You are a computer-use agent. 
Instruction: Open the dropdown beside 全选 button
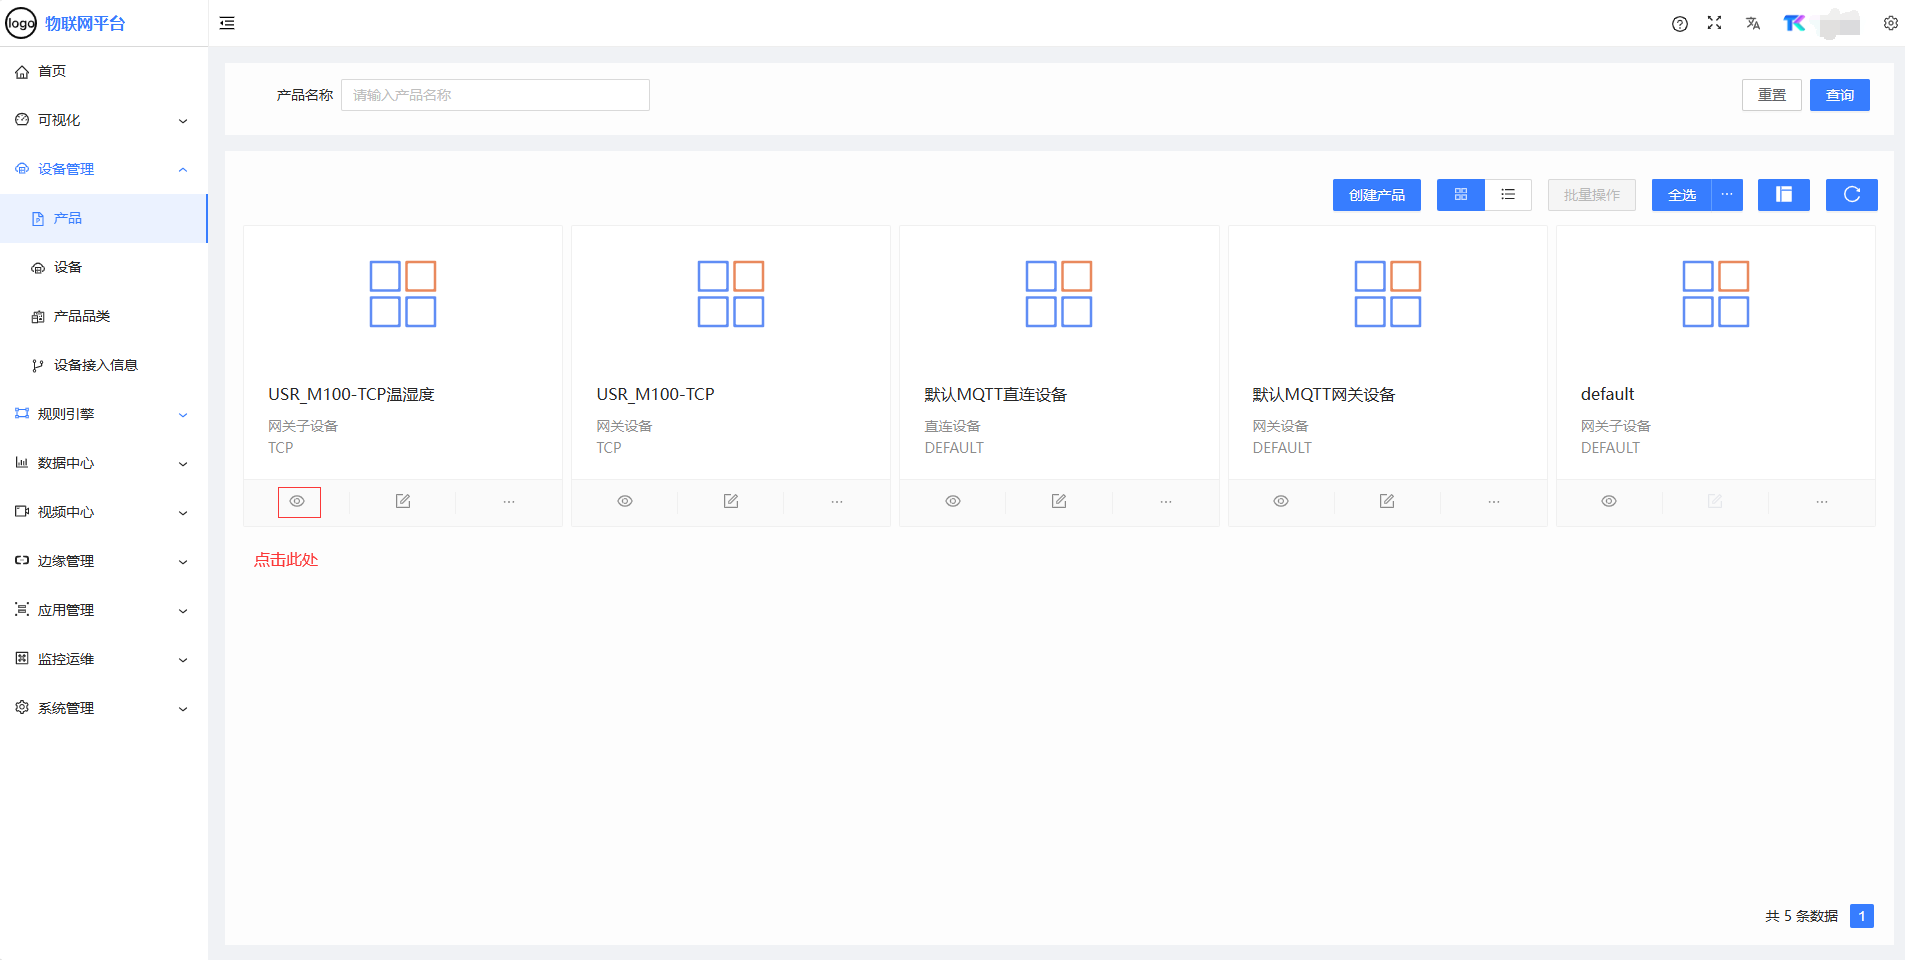[1727, 195]
